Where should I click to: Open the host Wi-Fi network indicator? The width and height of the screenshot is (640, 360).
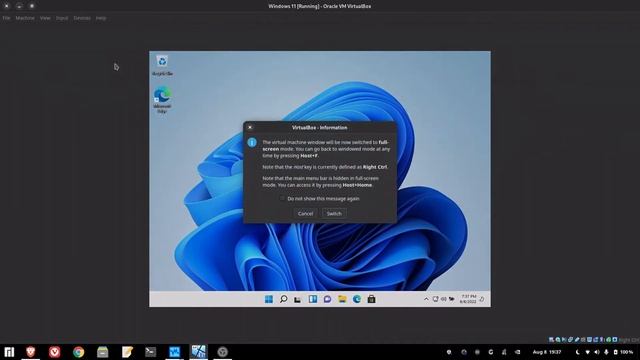(587, 352)
